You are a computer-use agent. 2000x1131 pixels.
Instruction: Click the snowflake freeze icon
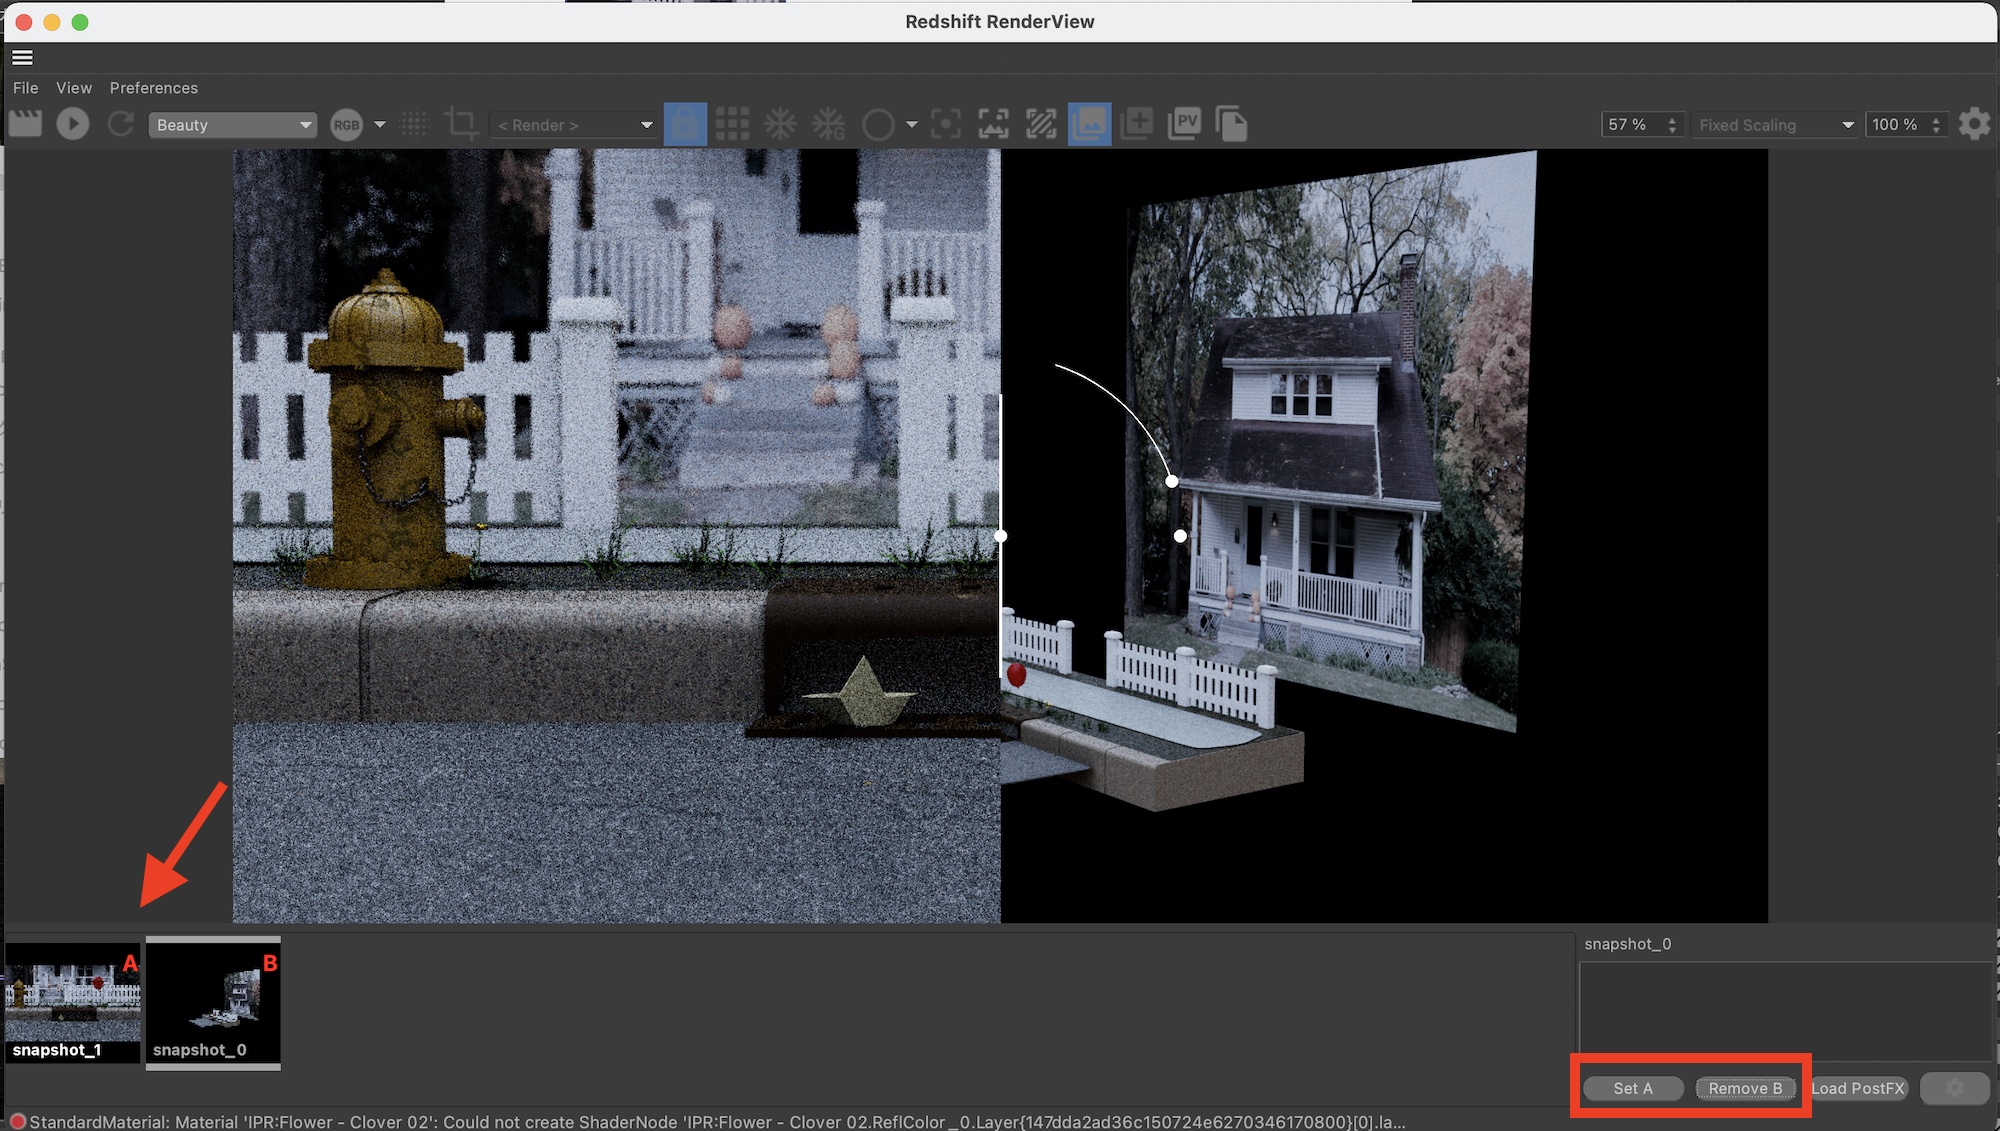click(780, 124)
